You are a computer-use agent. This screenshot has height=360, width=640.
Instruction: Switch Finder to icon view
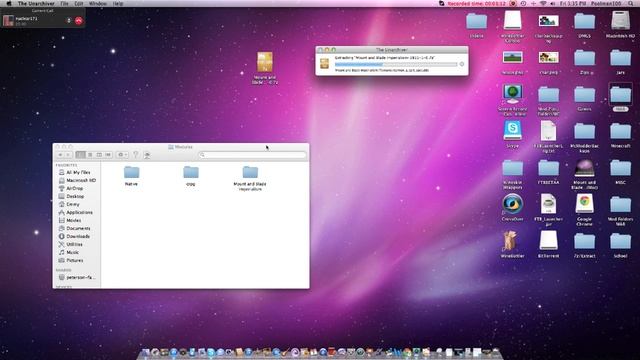(x=81, y=155)
